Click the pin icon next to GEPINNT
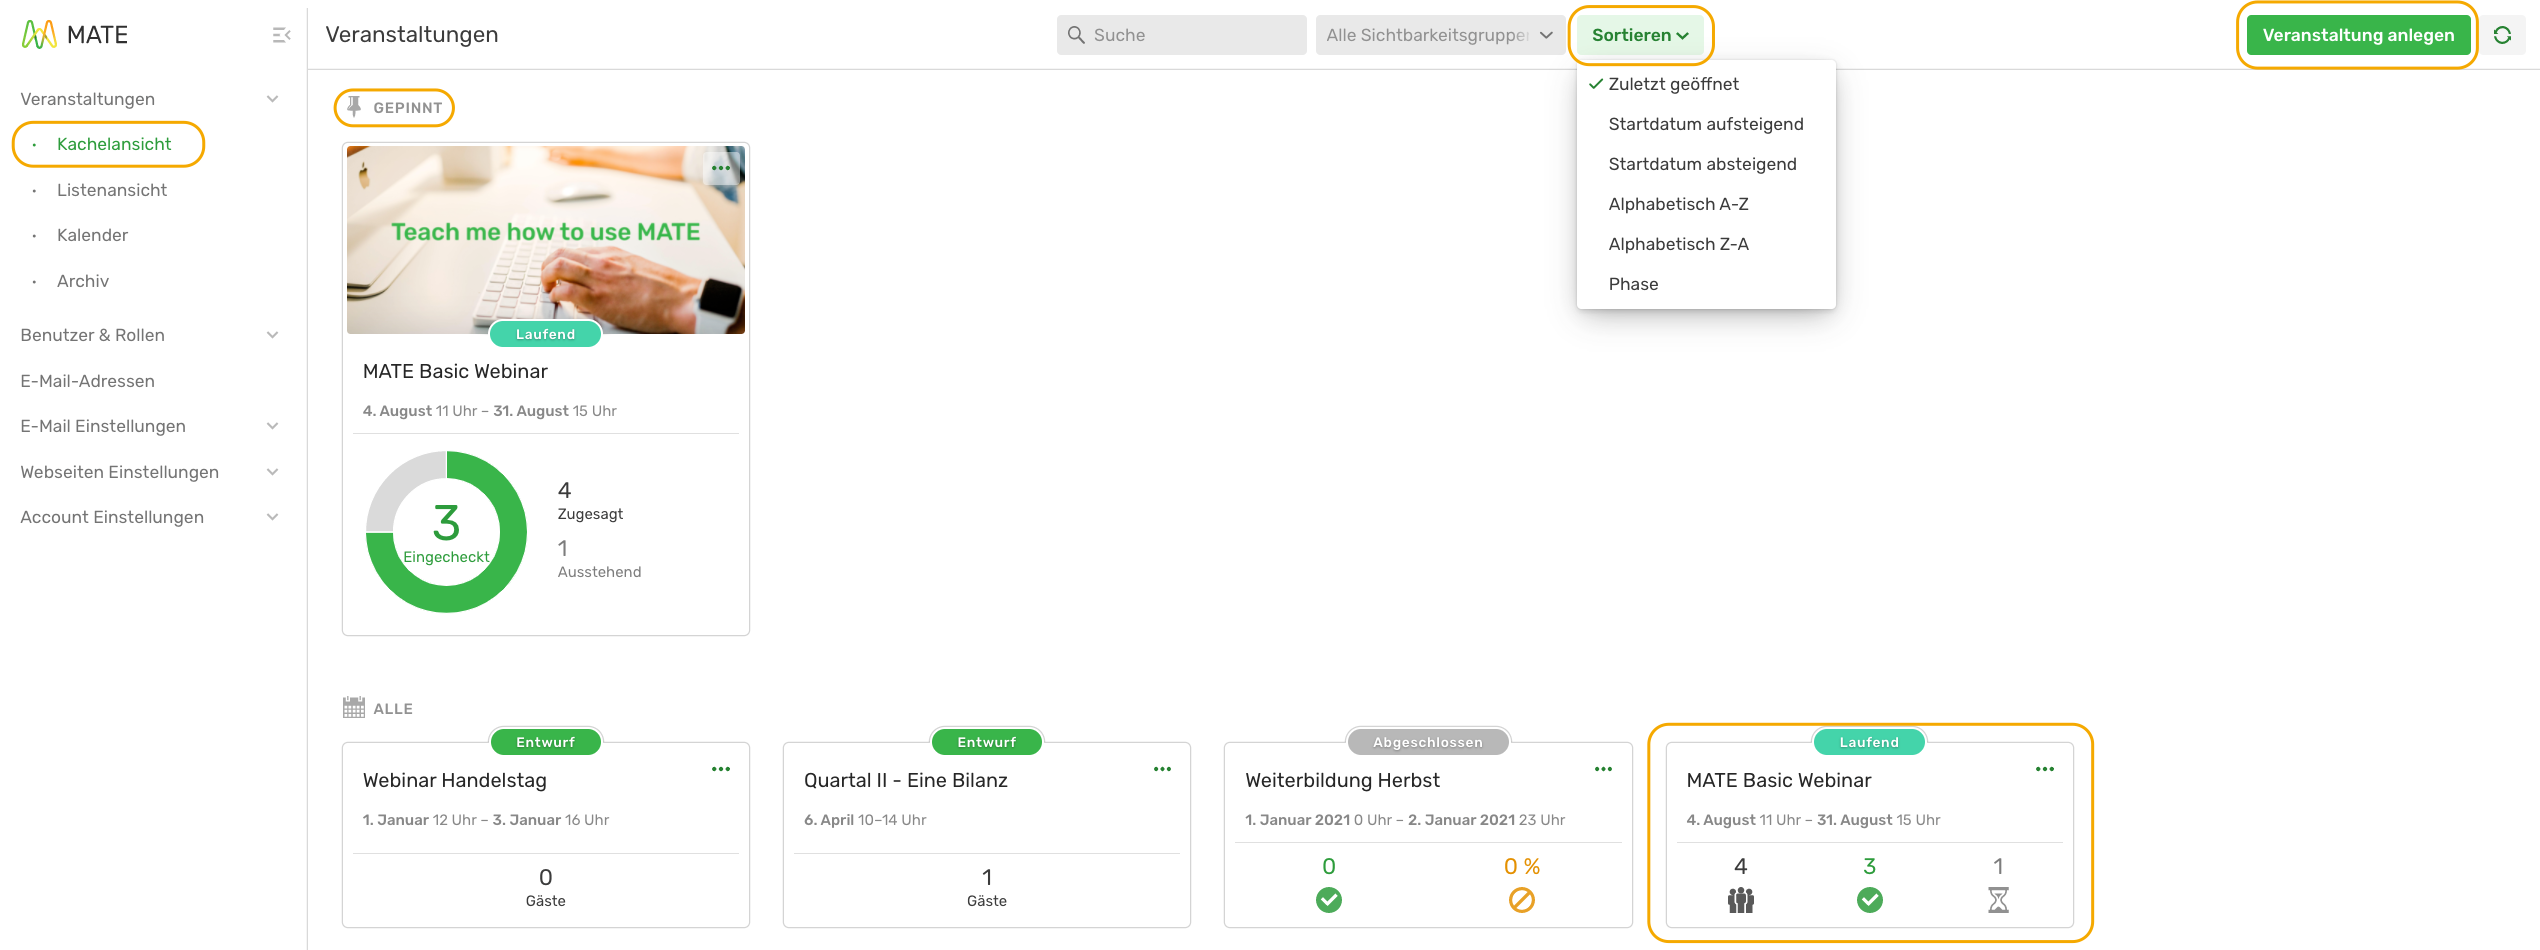 [354, 106]
